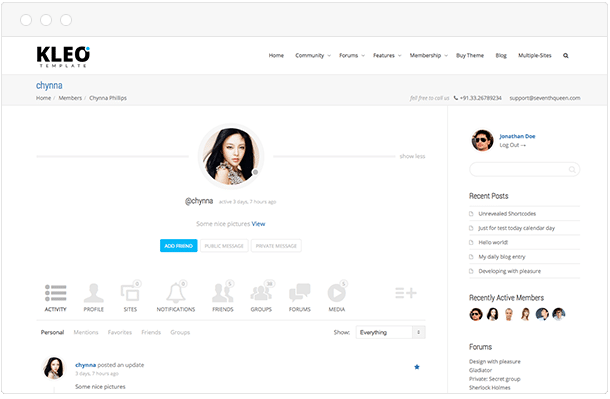Open the Activity list icon
This screenshot has width=610, height=399.
(55, 293)
